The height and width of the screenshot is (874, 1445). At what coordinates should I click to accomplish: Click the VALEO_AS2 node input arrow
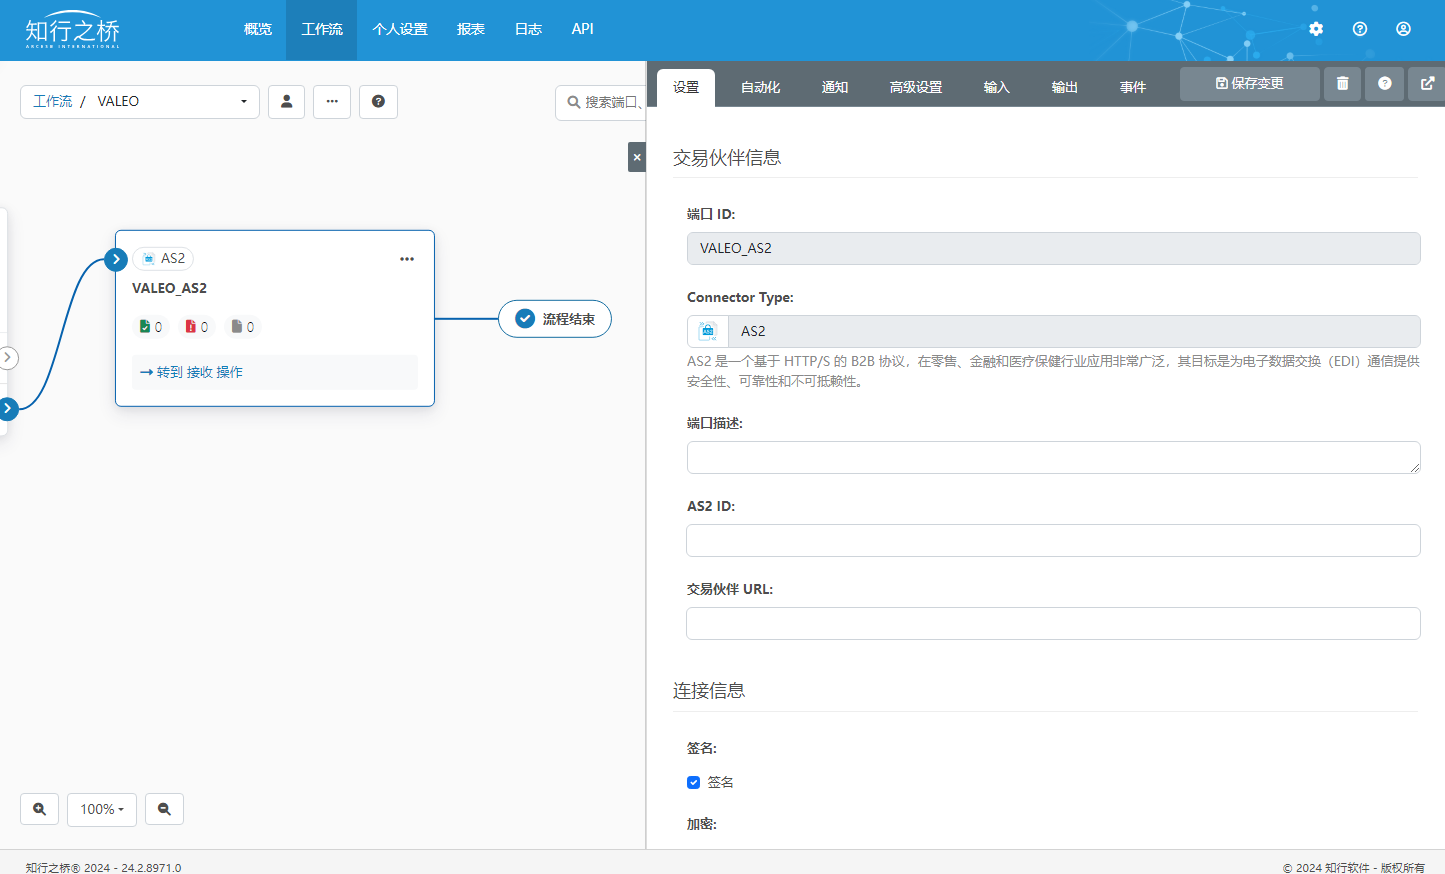point(116,259)
